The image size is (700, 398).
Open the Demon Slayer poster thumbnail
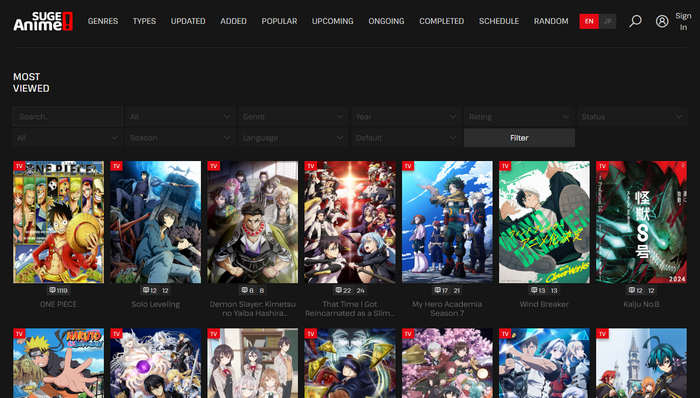253,222
